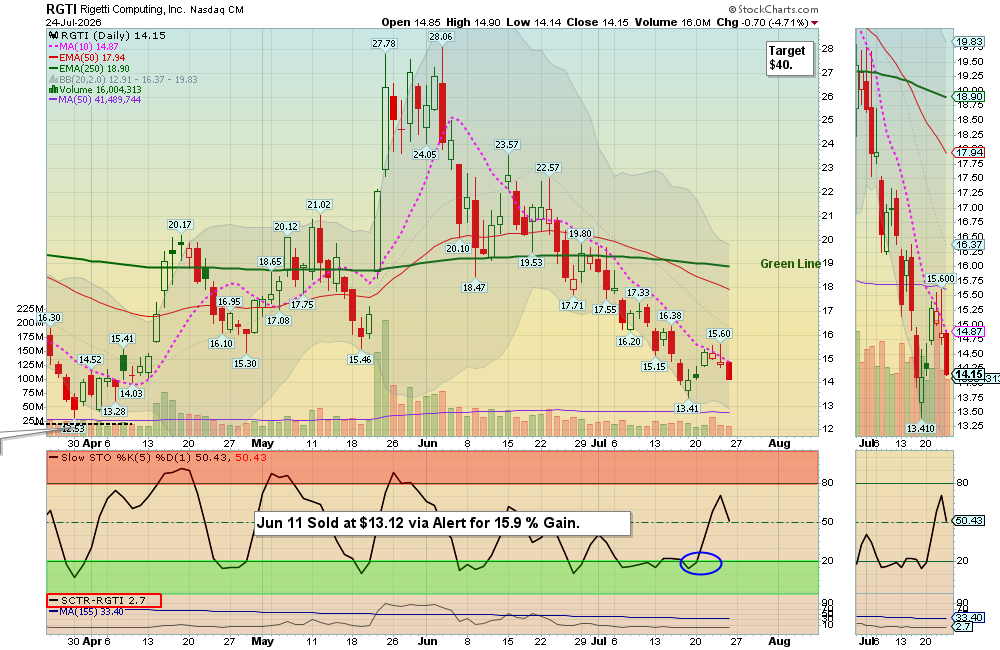The width and height of the screenshot is (1000, 650).
Task: Click the 'Target $40.' annotation box
Action: [790, 58]
